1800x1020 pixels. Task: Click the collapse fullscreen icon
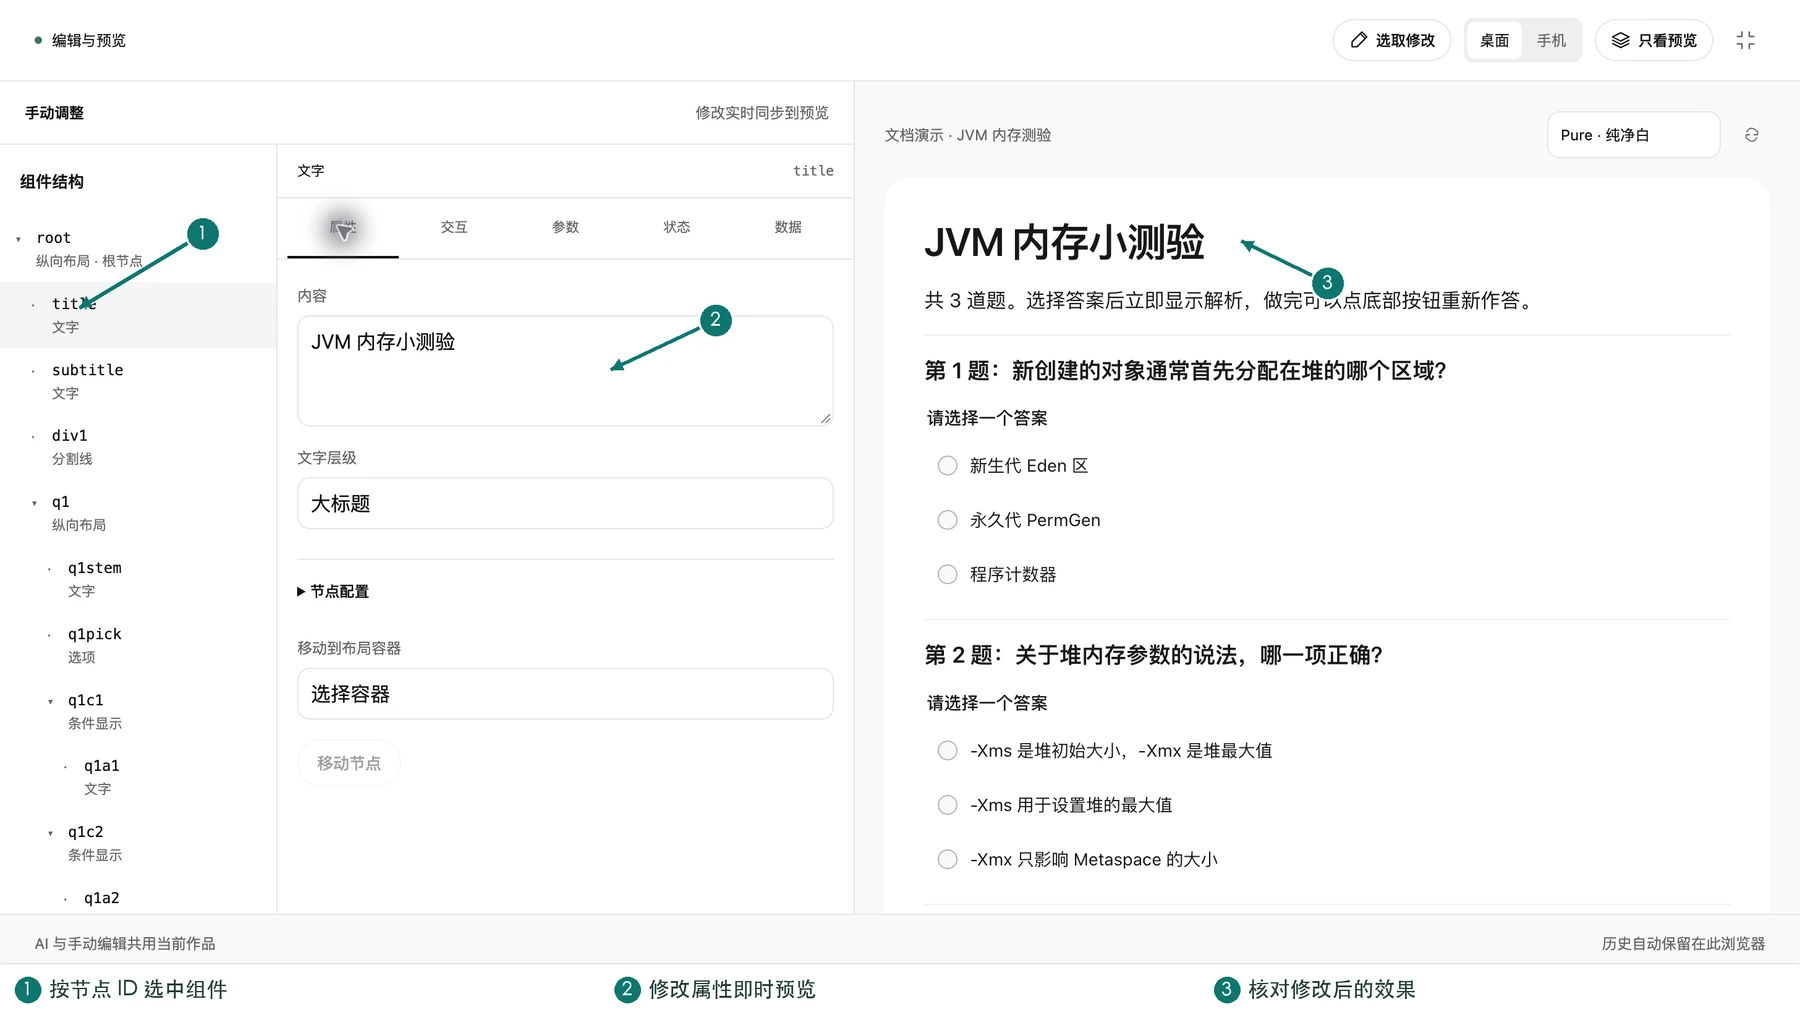tap(1745, 40)
